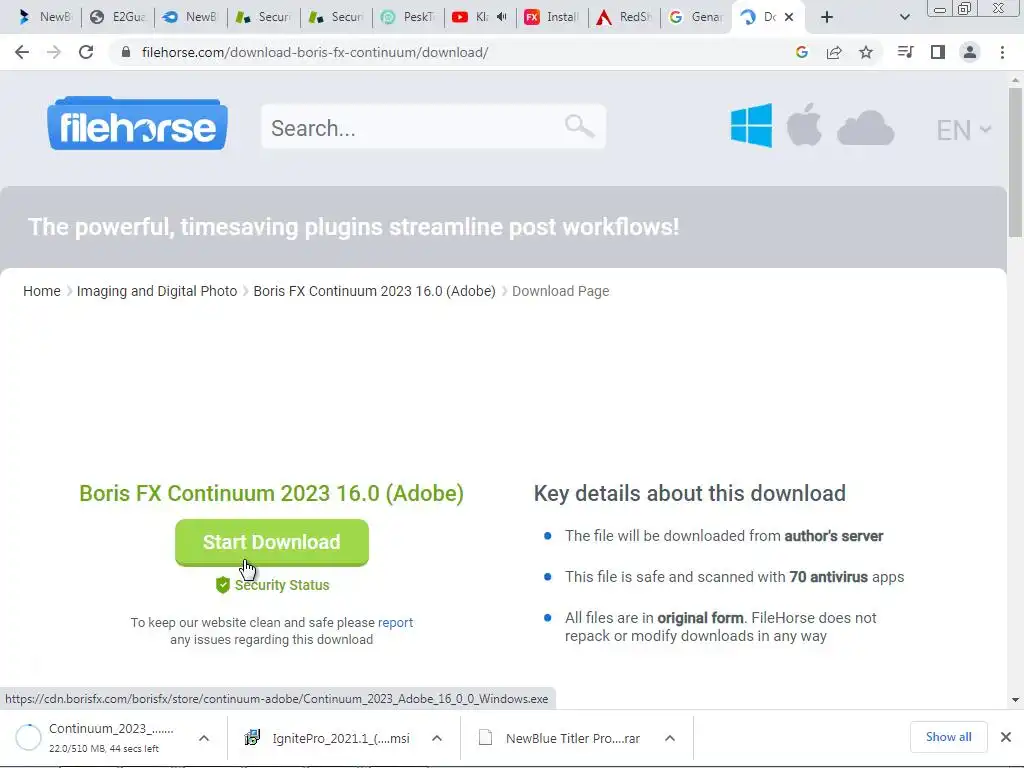Screen dimensions: 1024x768
Task: Click the Continuum_2023 download file name
Action: tap(111, 729)
